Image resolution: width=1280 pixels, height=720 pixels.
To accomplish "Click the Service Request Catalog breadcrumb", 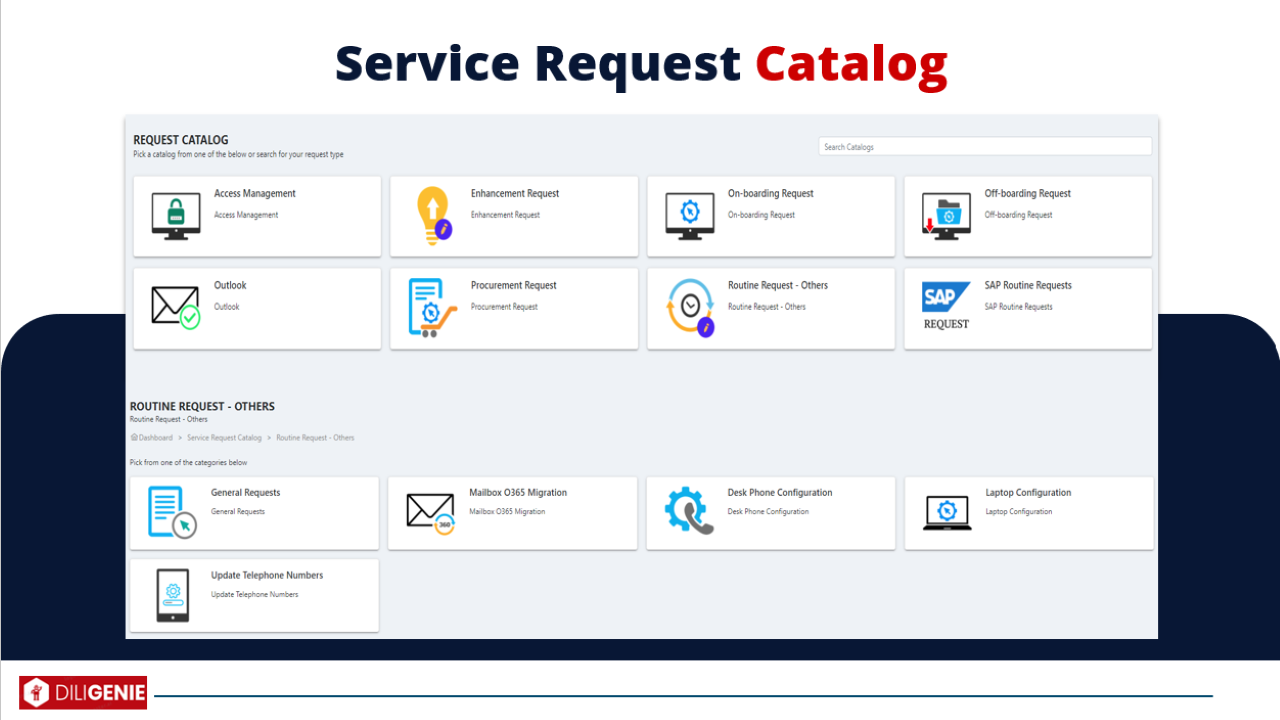I will (224, 437).
